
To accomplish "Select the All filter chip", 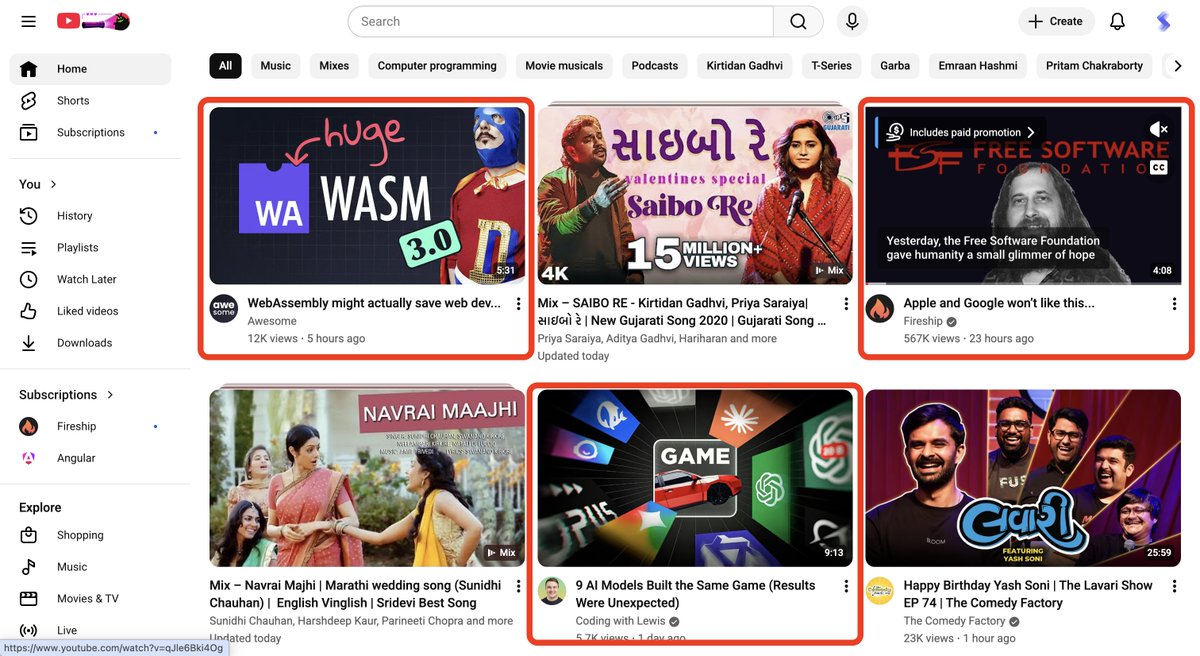I will coord(225,66).
